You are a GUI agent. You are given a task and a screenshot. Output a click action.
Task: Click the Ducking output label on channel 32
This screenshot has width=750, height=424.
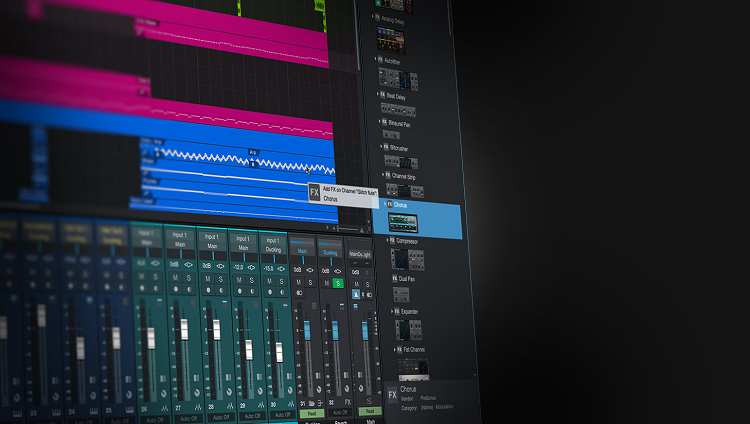click(x=330, y=253)
